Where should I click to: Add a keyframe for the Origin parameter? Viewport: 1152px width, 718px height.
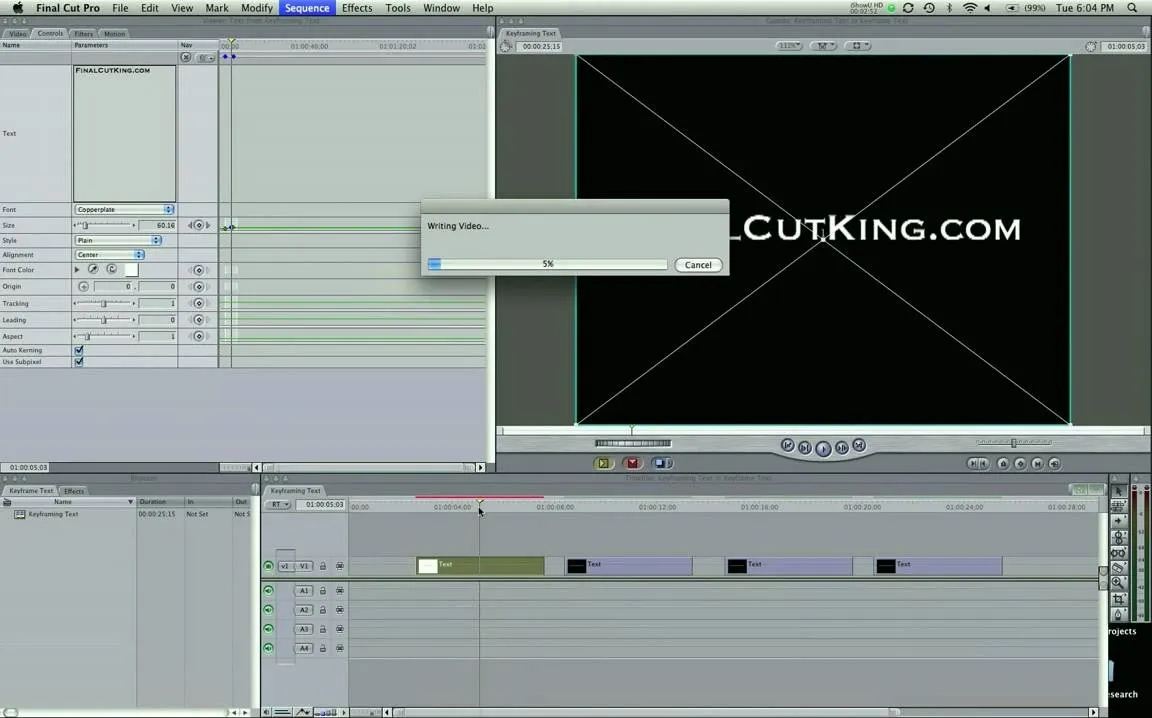pyautogui.click(x=198, y=287)
